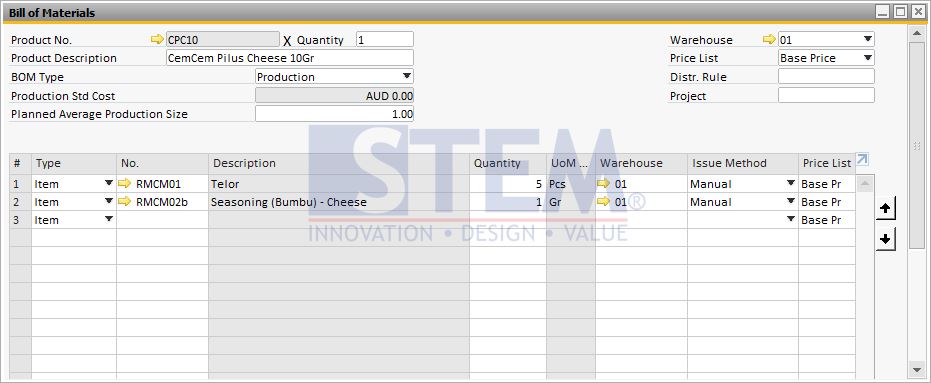Move selected row up with arrow button

click(885, 209)
